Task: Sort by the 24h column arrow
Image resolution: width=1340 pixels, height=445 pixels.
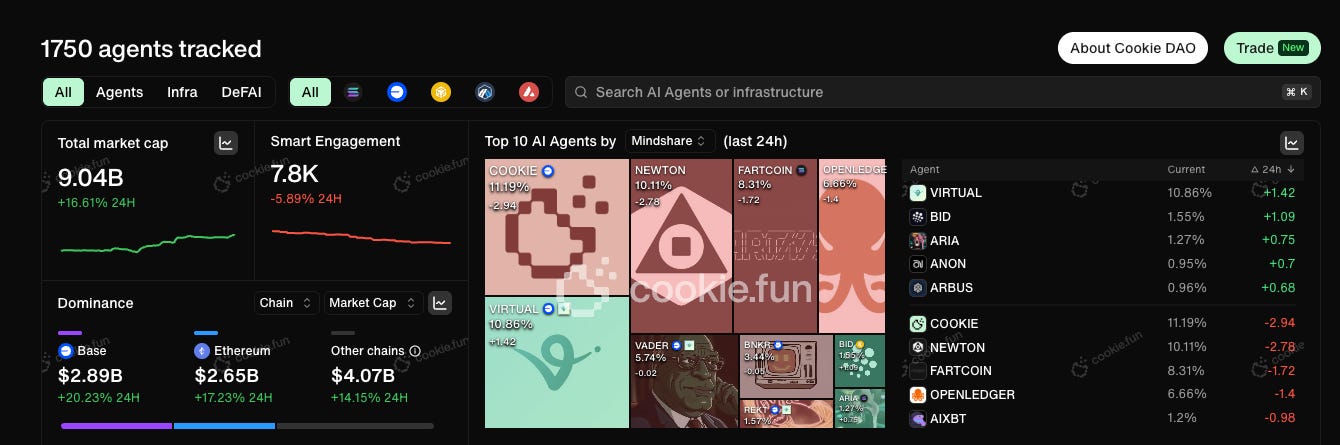Action: [1291, 169]
